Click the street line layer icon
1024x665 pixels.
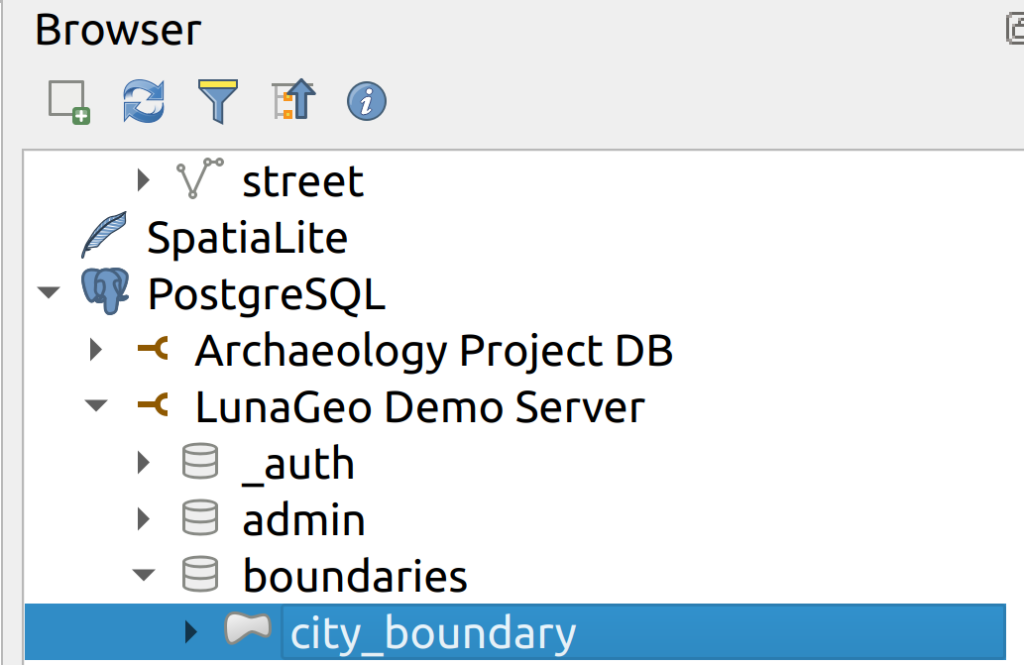pyautogui.click(x=199, y=180)
